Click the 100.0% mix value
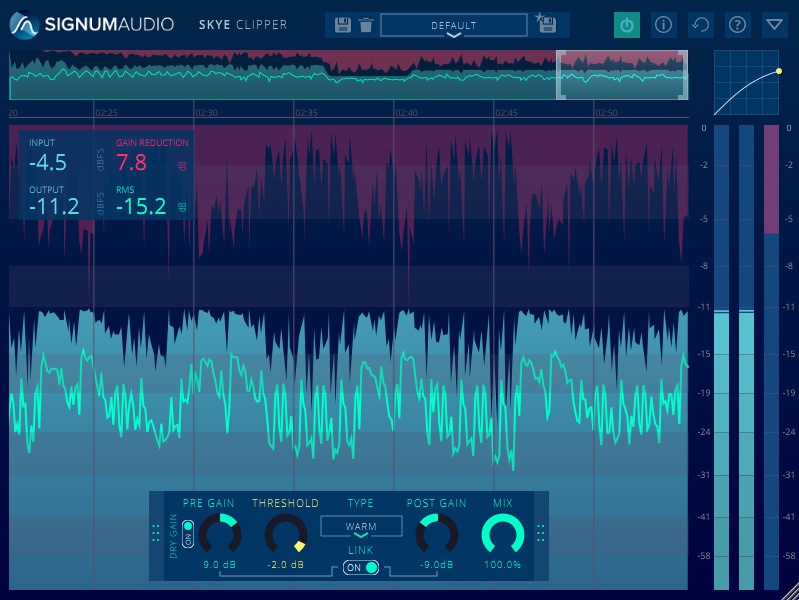This screenshot has width=799, height=600. coord(502,565)
